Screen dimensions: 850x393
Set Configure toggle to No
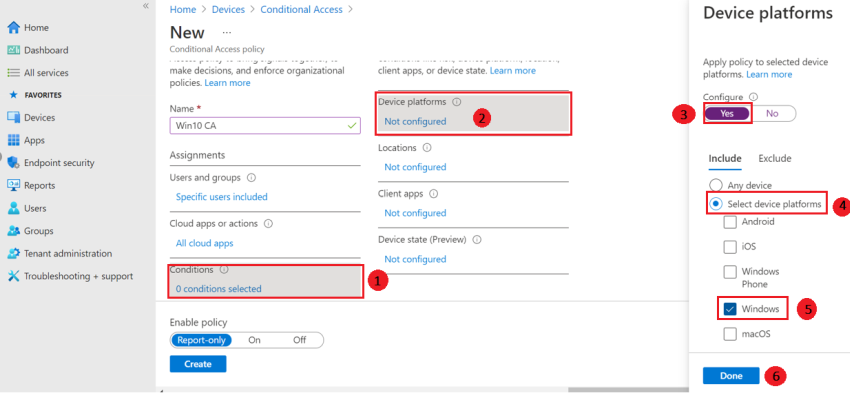point(772,113)
